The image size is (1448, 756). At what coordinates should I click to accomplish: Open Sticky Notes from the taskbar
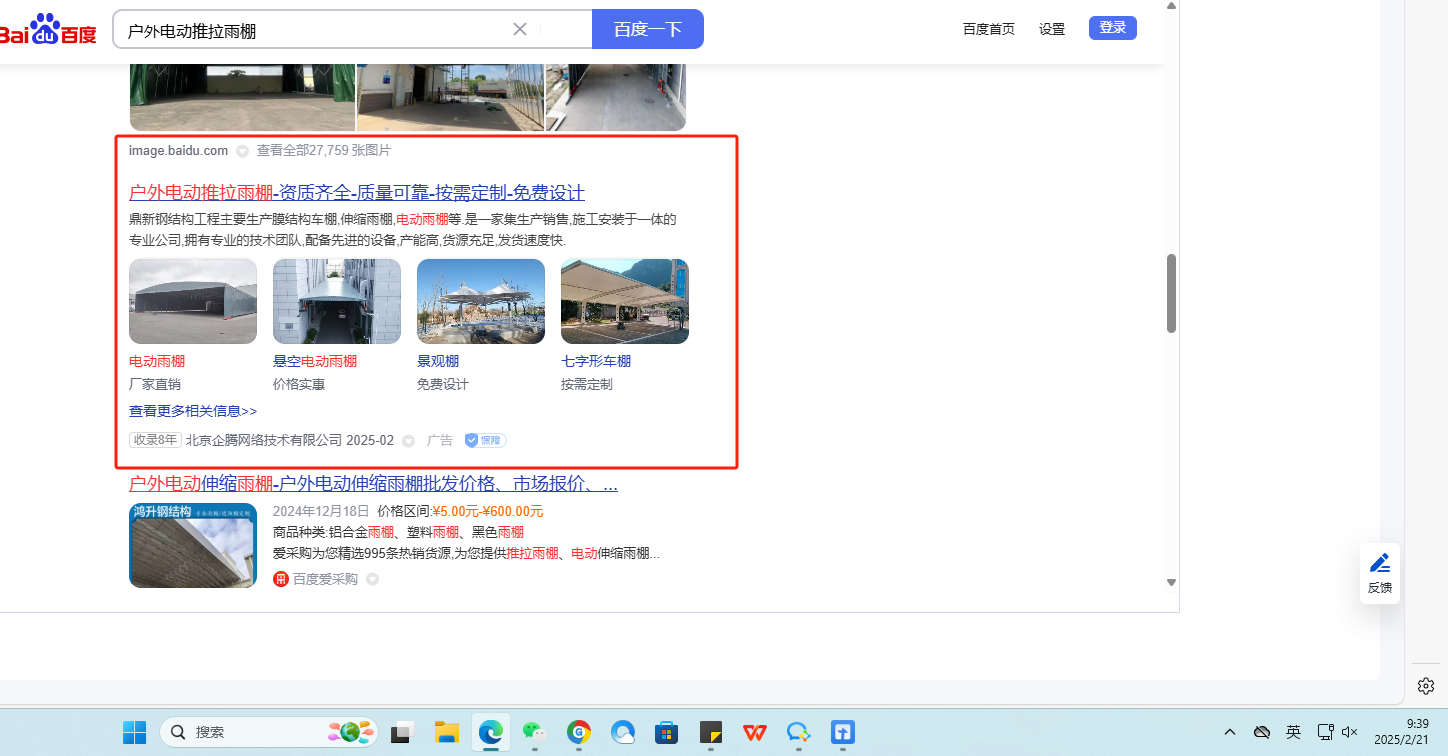click(711, 733)
